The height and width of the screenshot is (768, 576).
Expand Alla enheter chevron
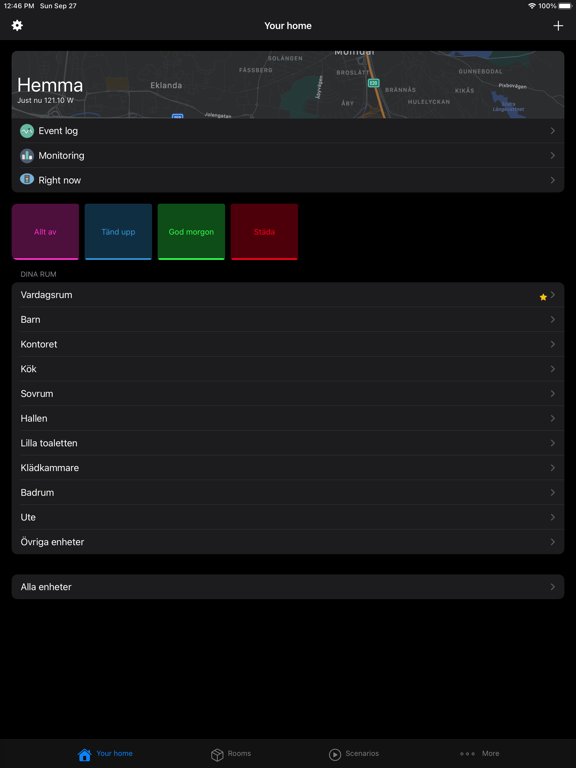552,587
